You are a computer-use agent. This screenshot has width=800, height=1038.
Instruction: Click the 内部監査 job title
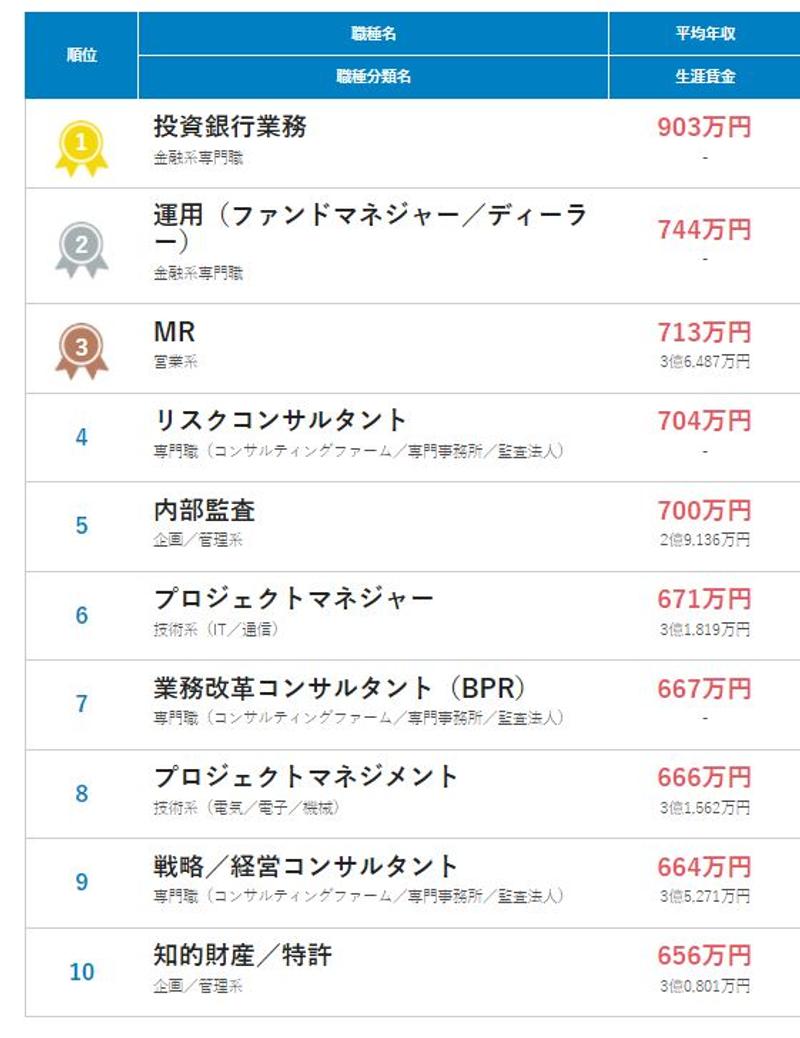(204, 510)
